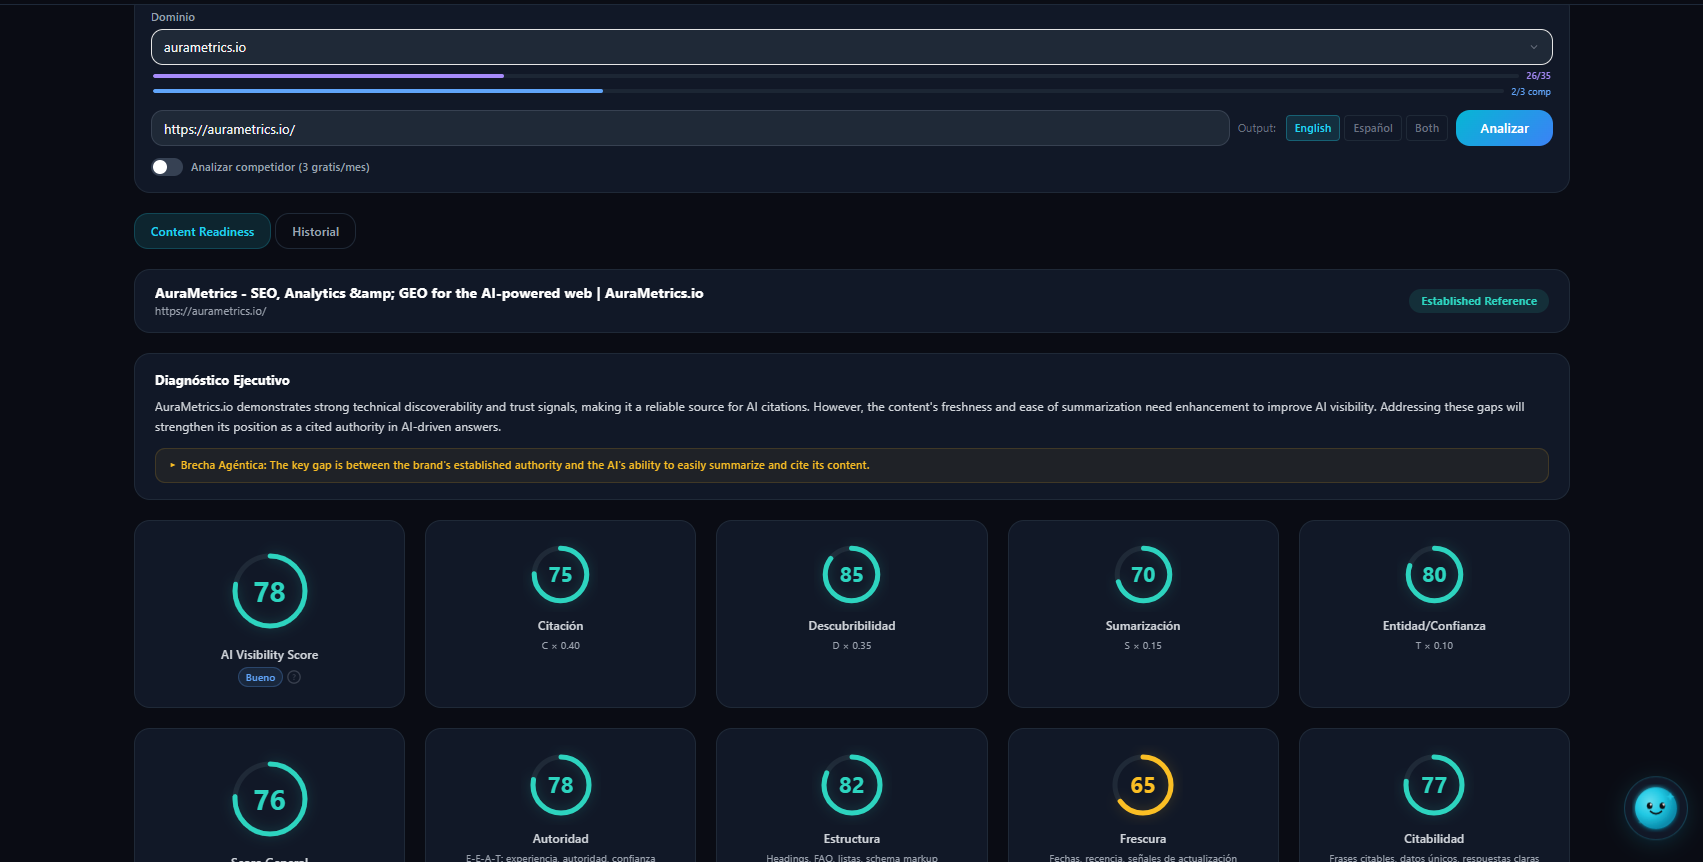Click the Brecha Agéntica highlighted note
The image size is (1703, 862).
point(851,465)
